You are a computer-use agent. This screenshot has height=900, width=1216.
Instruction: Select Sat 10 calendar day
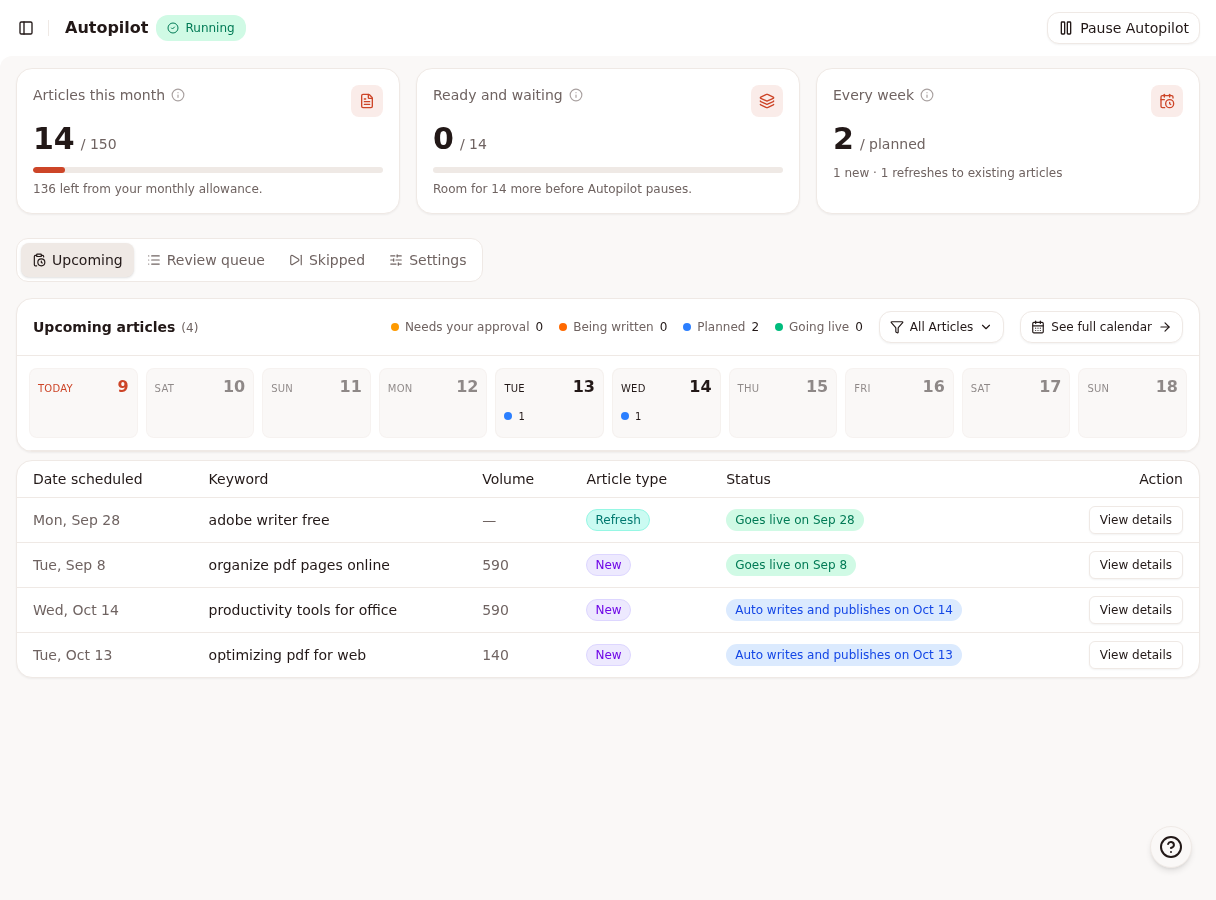[200, 403]
